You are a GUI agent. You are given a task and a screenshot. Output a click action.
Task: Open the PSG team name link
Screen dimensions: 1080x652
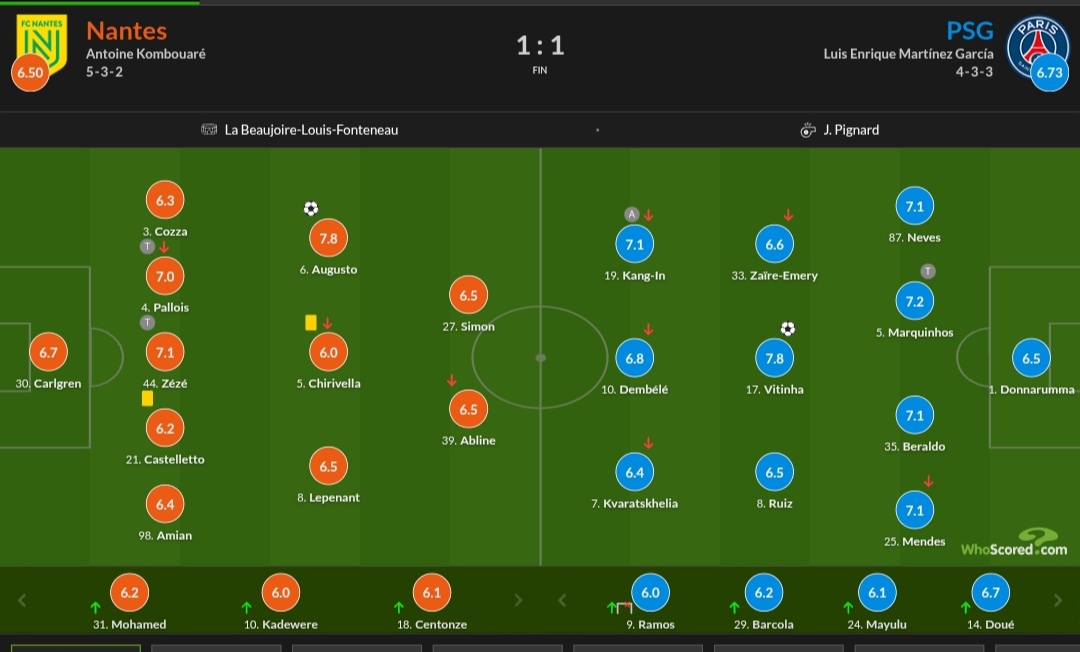[x=970, y=31]
